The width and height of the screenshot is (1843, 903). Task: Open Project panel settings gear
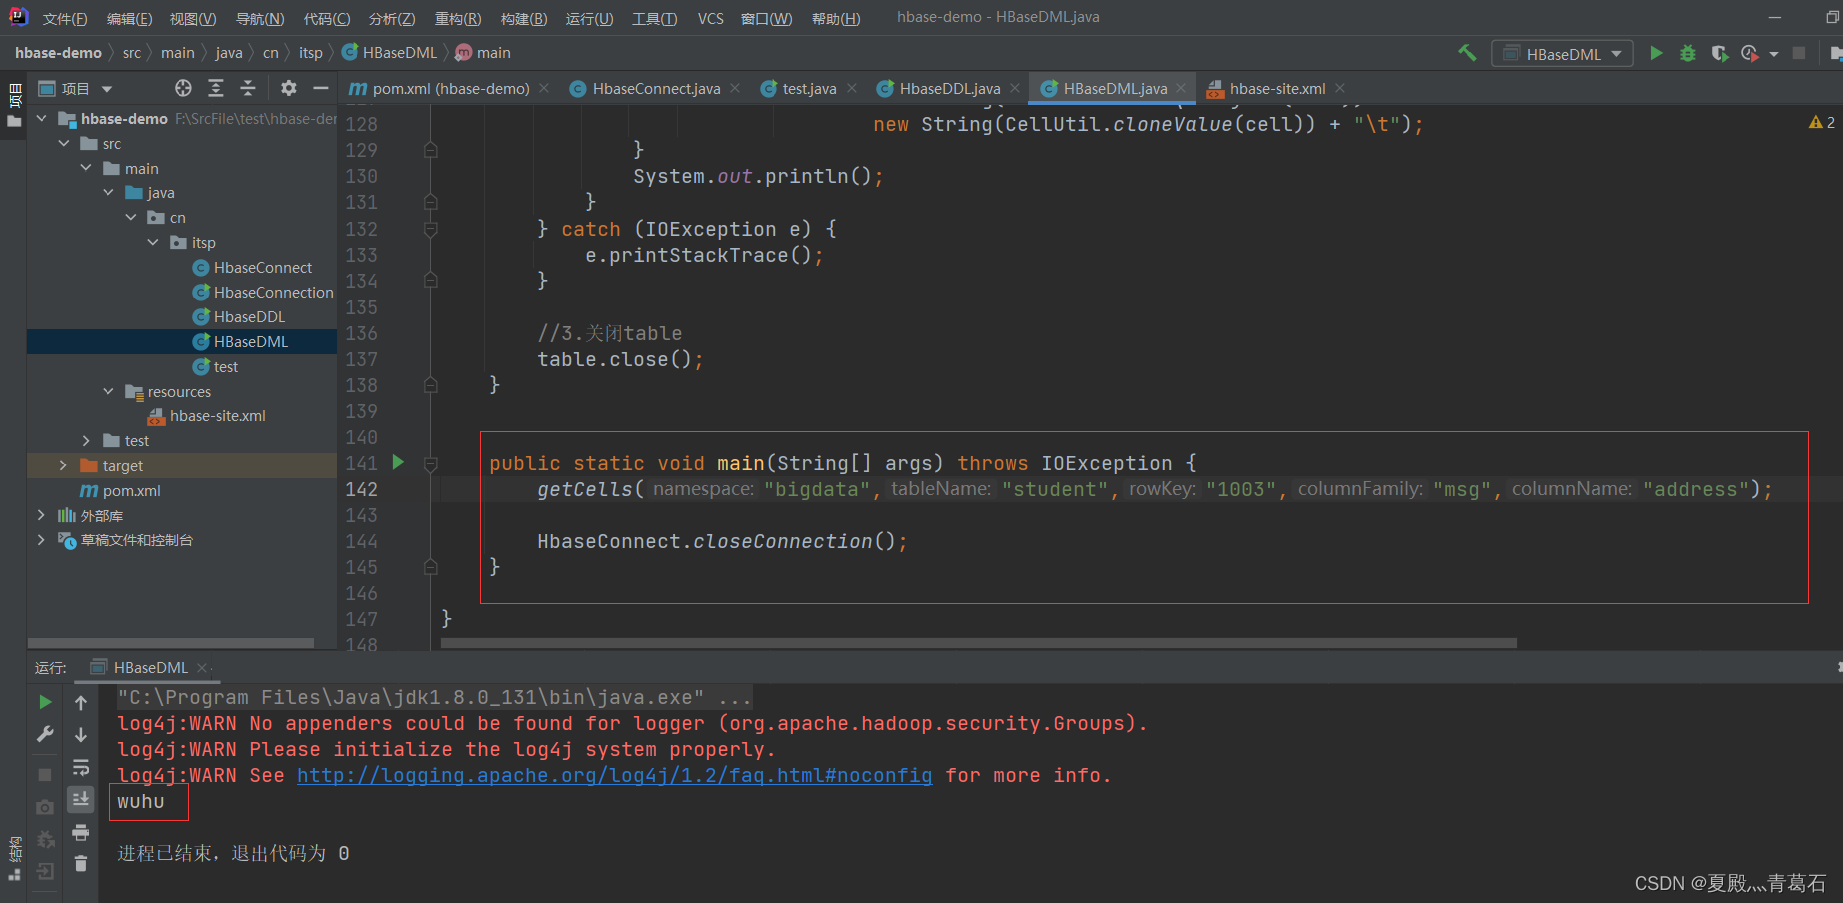tap(289, 88)
